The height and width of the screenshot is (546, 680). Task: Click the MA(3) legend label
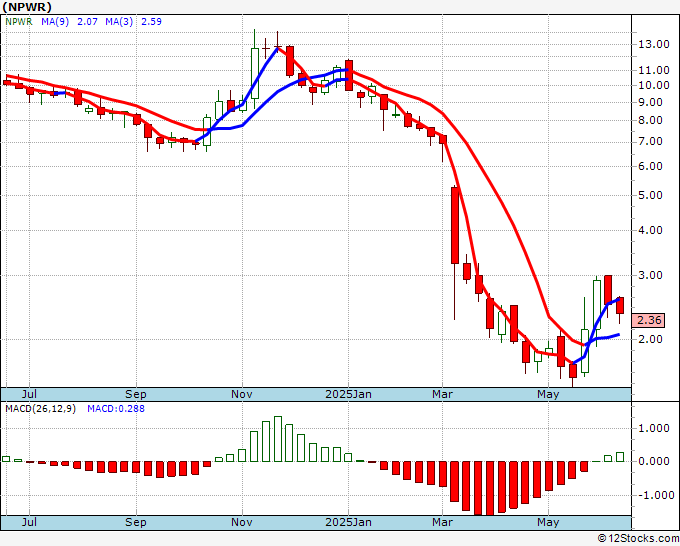[x=119, y=21]
